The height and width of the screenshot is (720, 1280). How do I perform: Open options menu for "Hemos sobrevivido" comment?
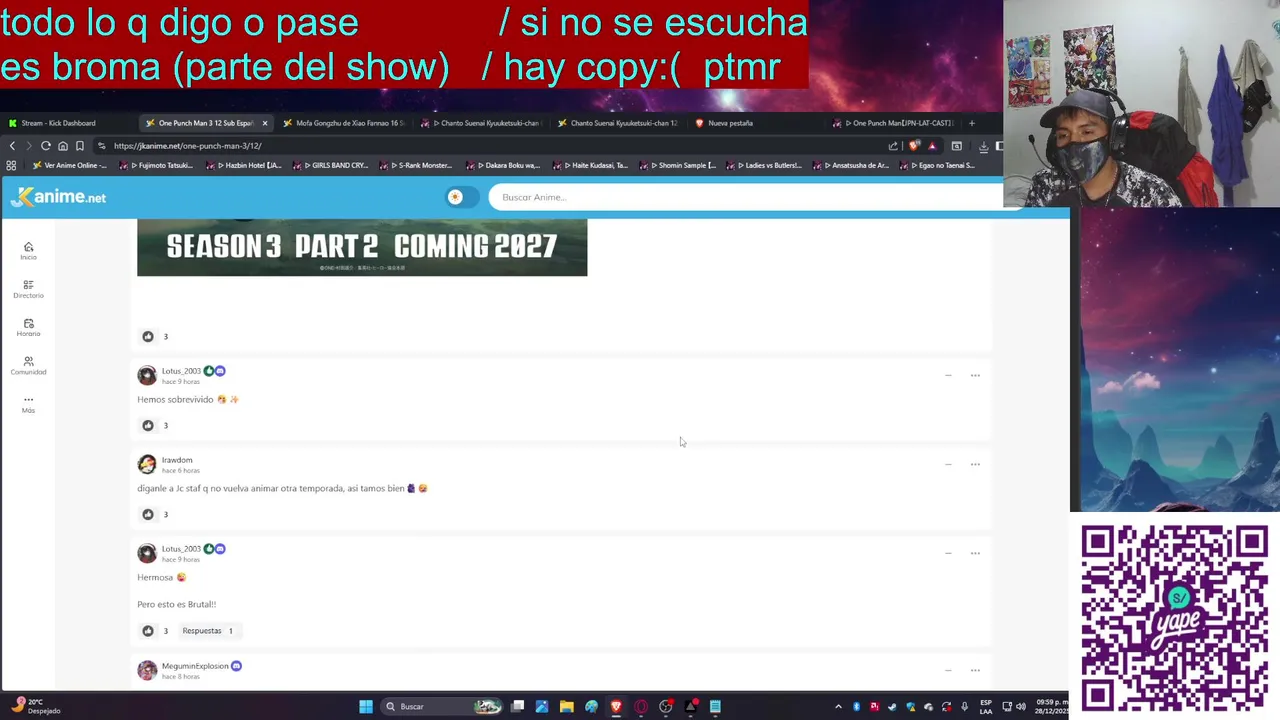(x=975, y=375)
